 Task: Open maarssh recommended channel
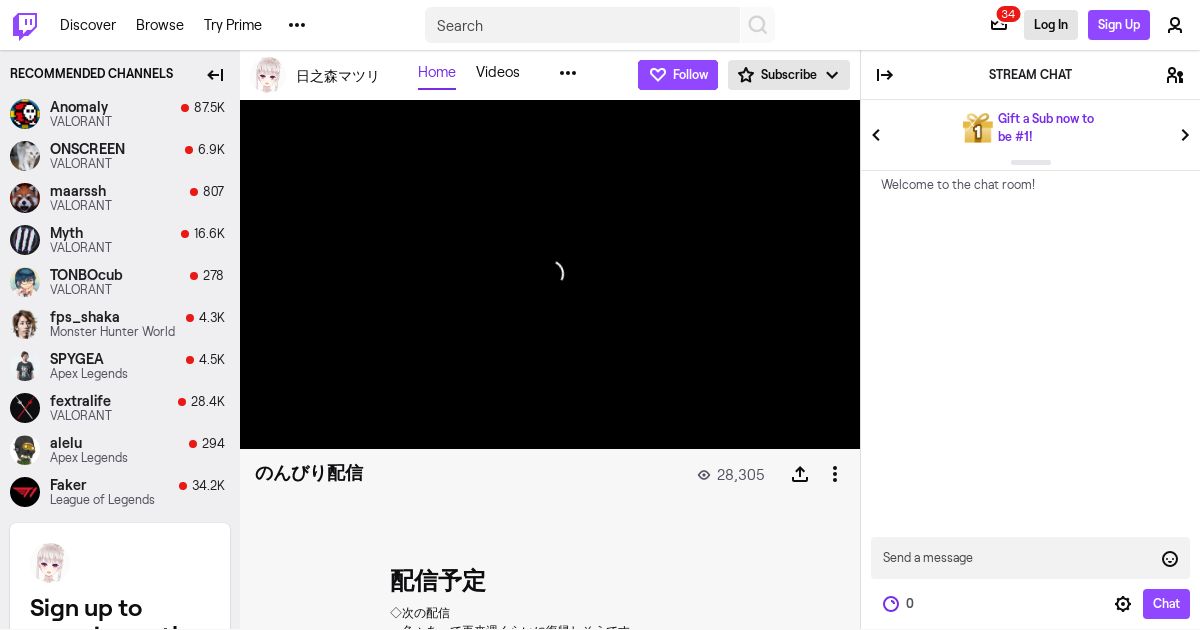pos(120,198)
